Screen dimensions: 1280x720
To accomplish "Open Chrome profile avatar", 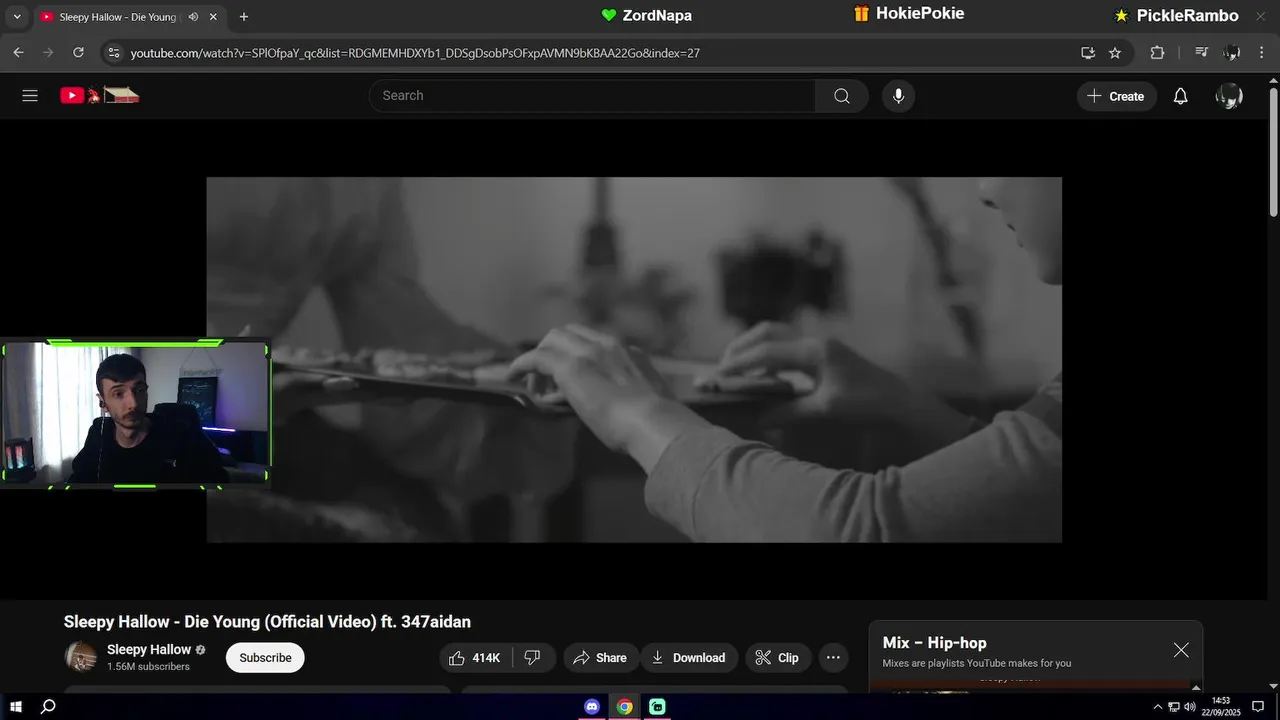I will tap(1232, 53).
